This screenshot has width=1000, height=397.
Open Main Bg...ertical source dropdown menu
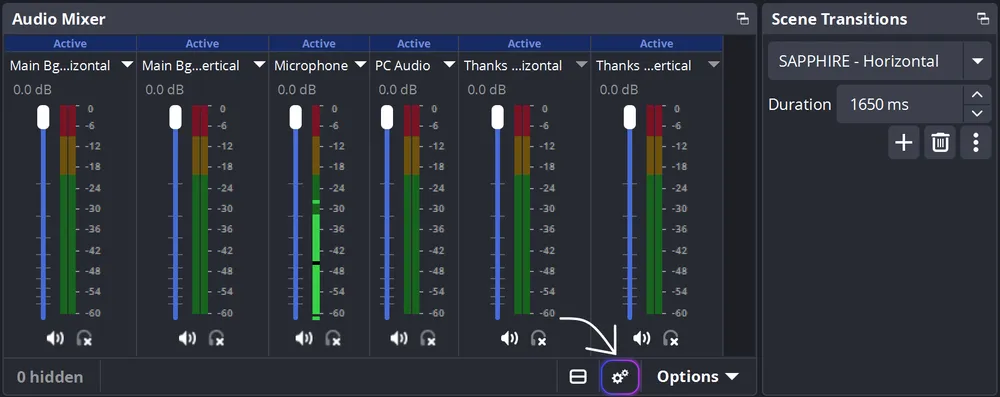tap(259, 65)
